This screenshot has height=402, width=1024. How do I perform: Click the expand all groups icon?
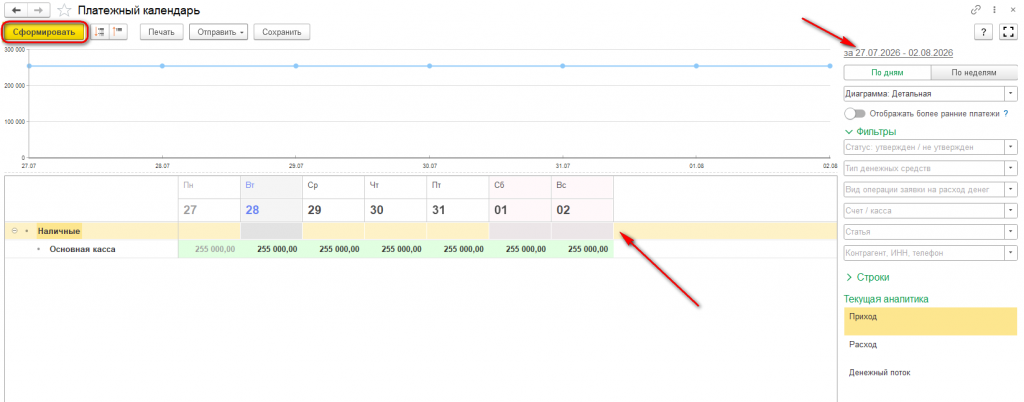click(100, 31)
